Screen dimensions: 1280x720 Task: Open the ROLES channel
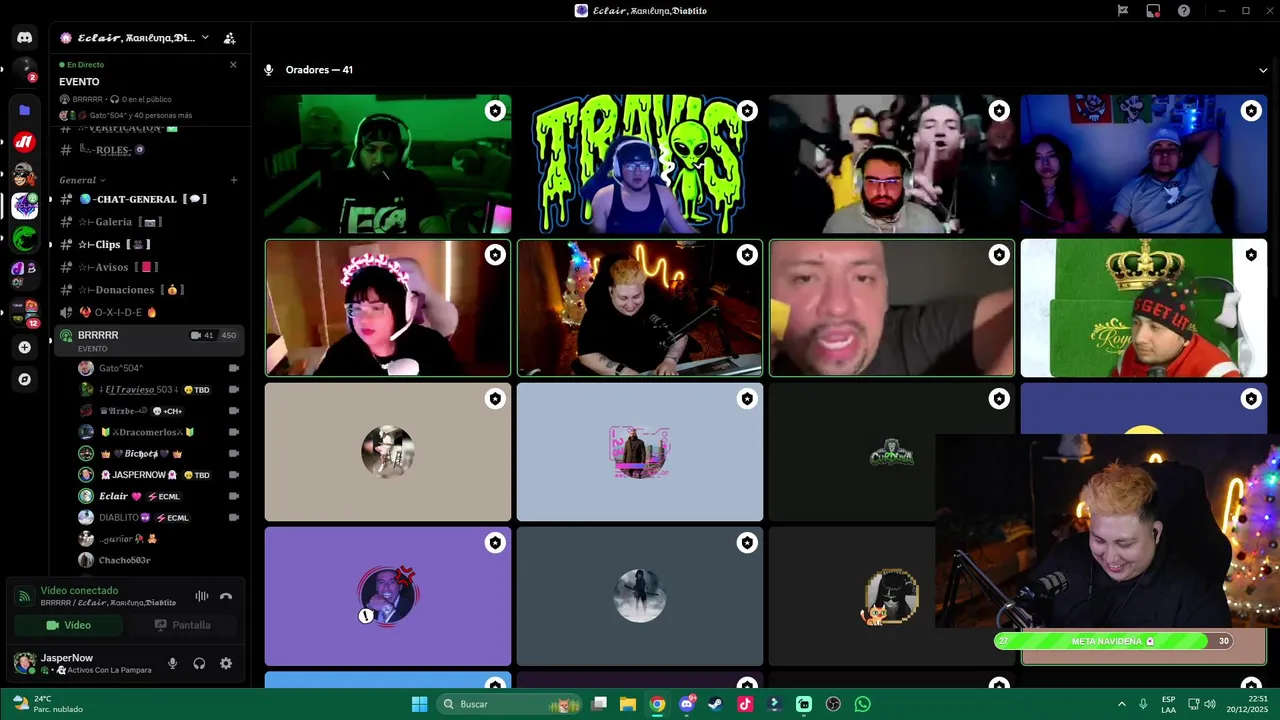point(148,150)
